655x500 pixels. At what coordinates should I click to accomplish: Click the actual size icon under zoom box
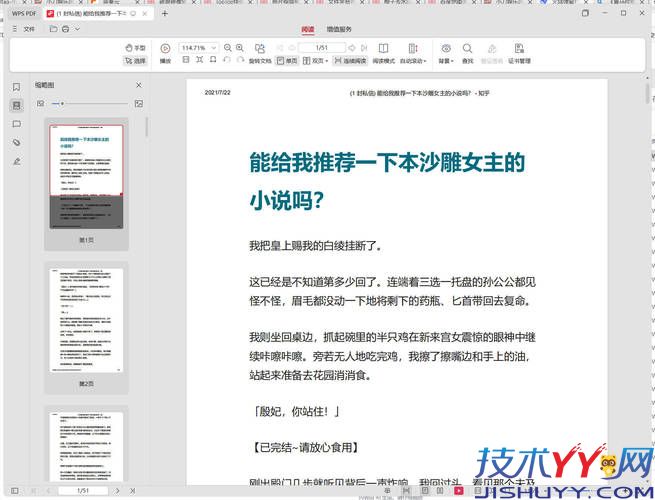coord(186,60)
